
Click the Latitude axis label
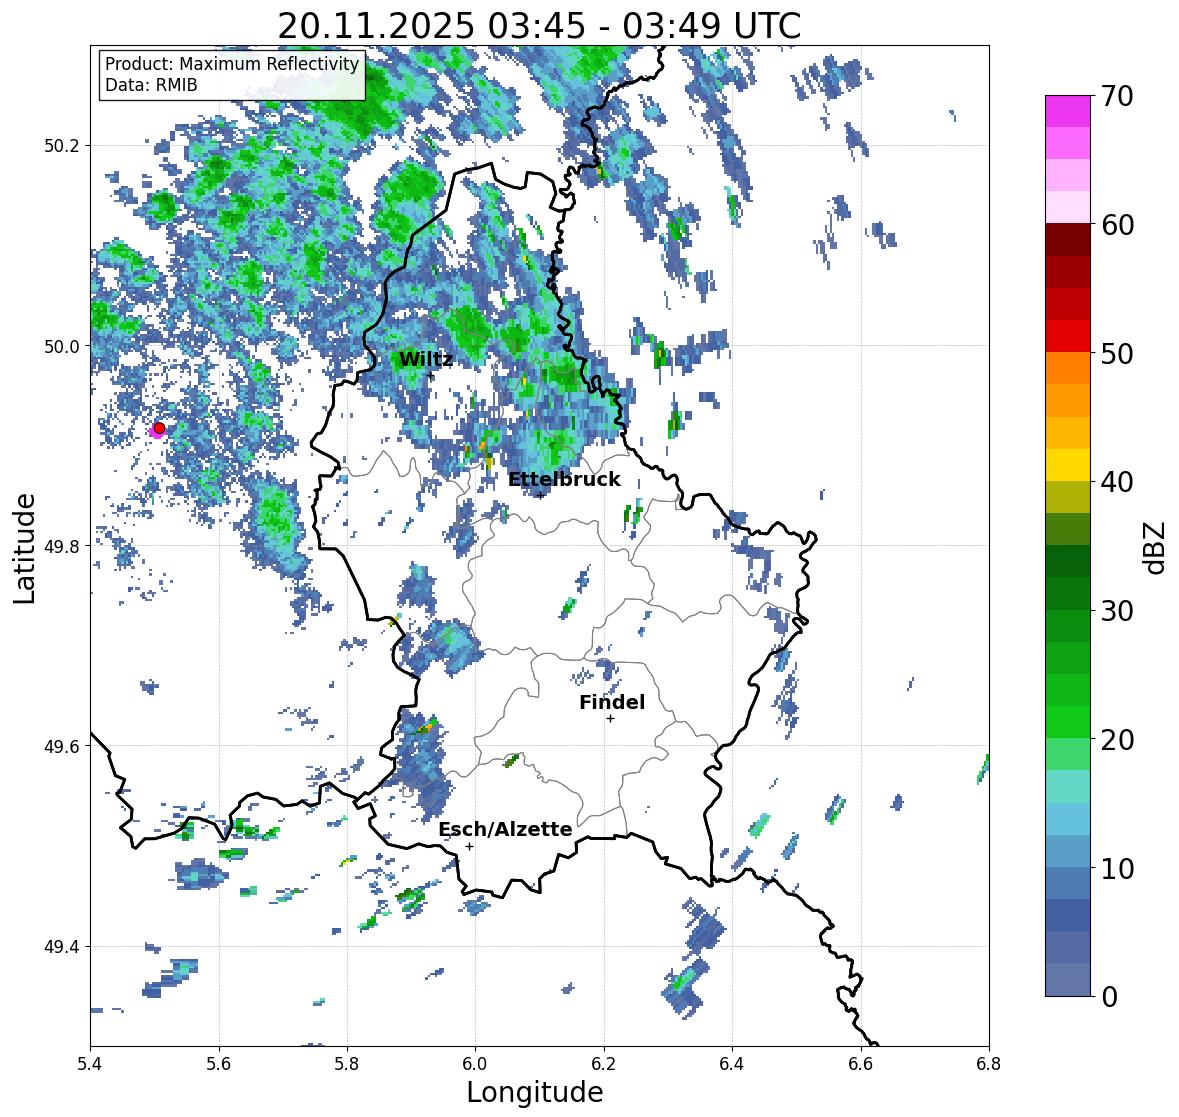point(24,548)
